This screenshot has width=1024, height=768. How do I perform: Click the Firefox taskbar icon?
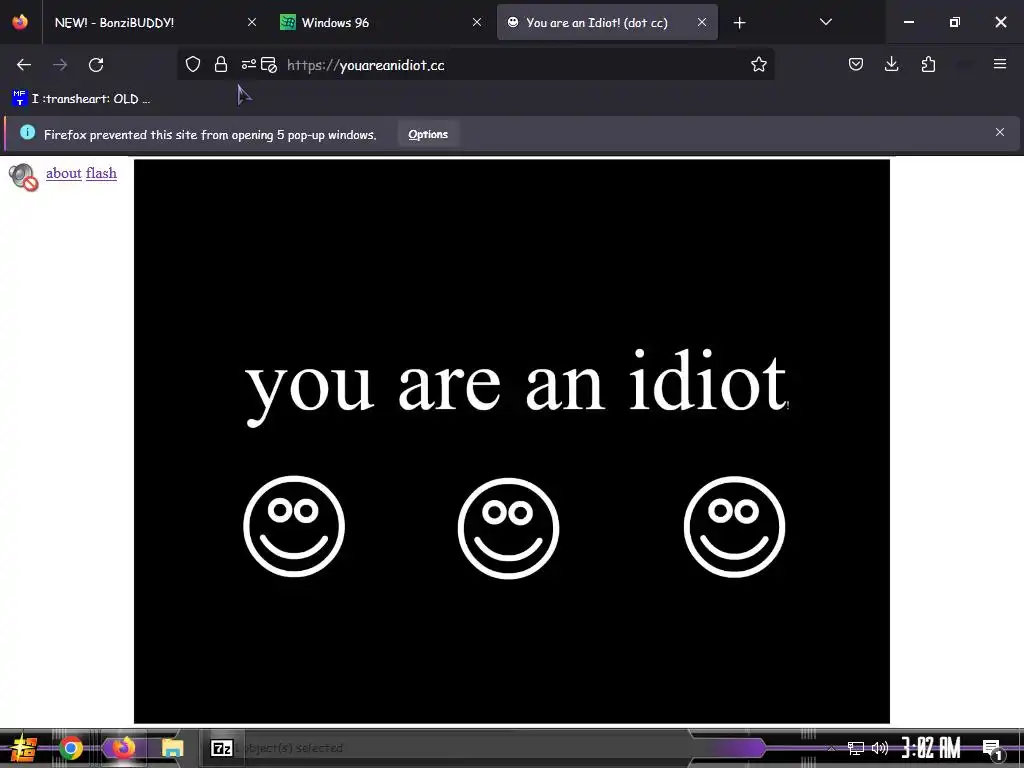click(123, 748)
